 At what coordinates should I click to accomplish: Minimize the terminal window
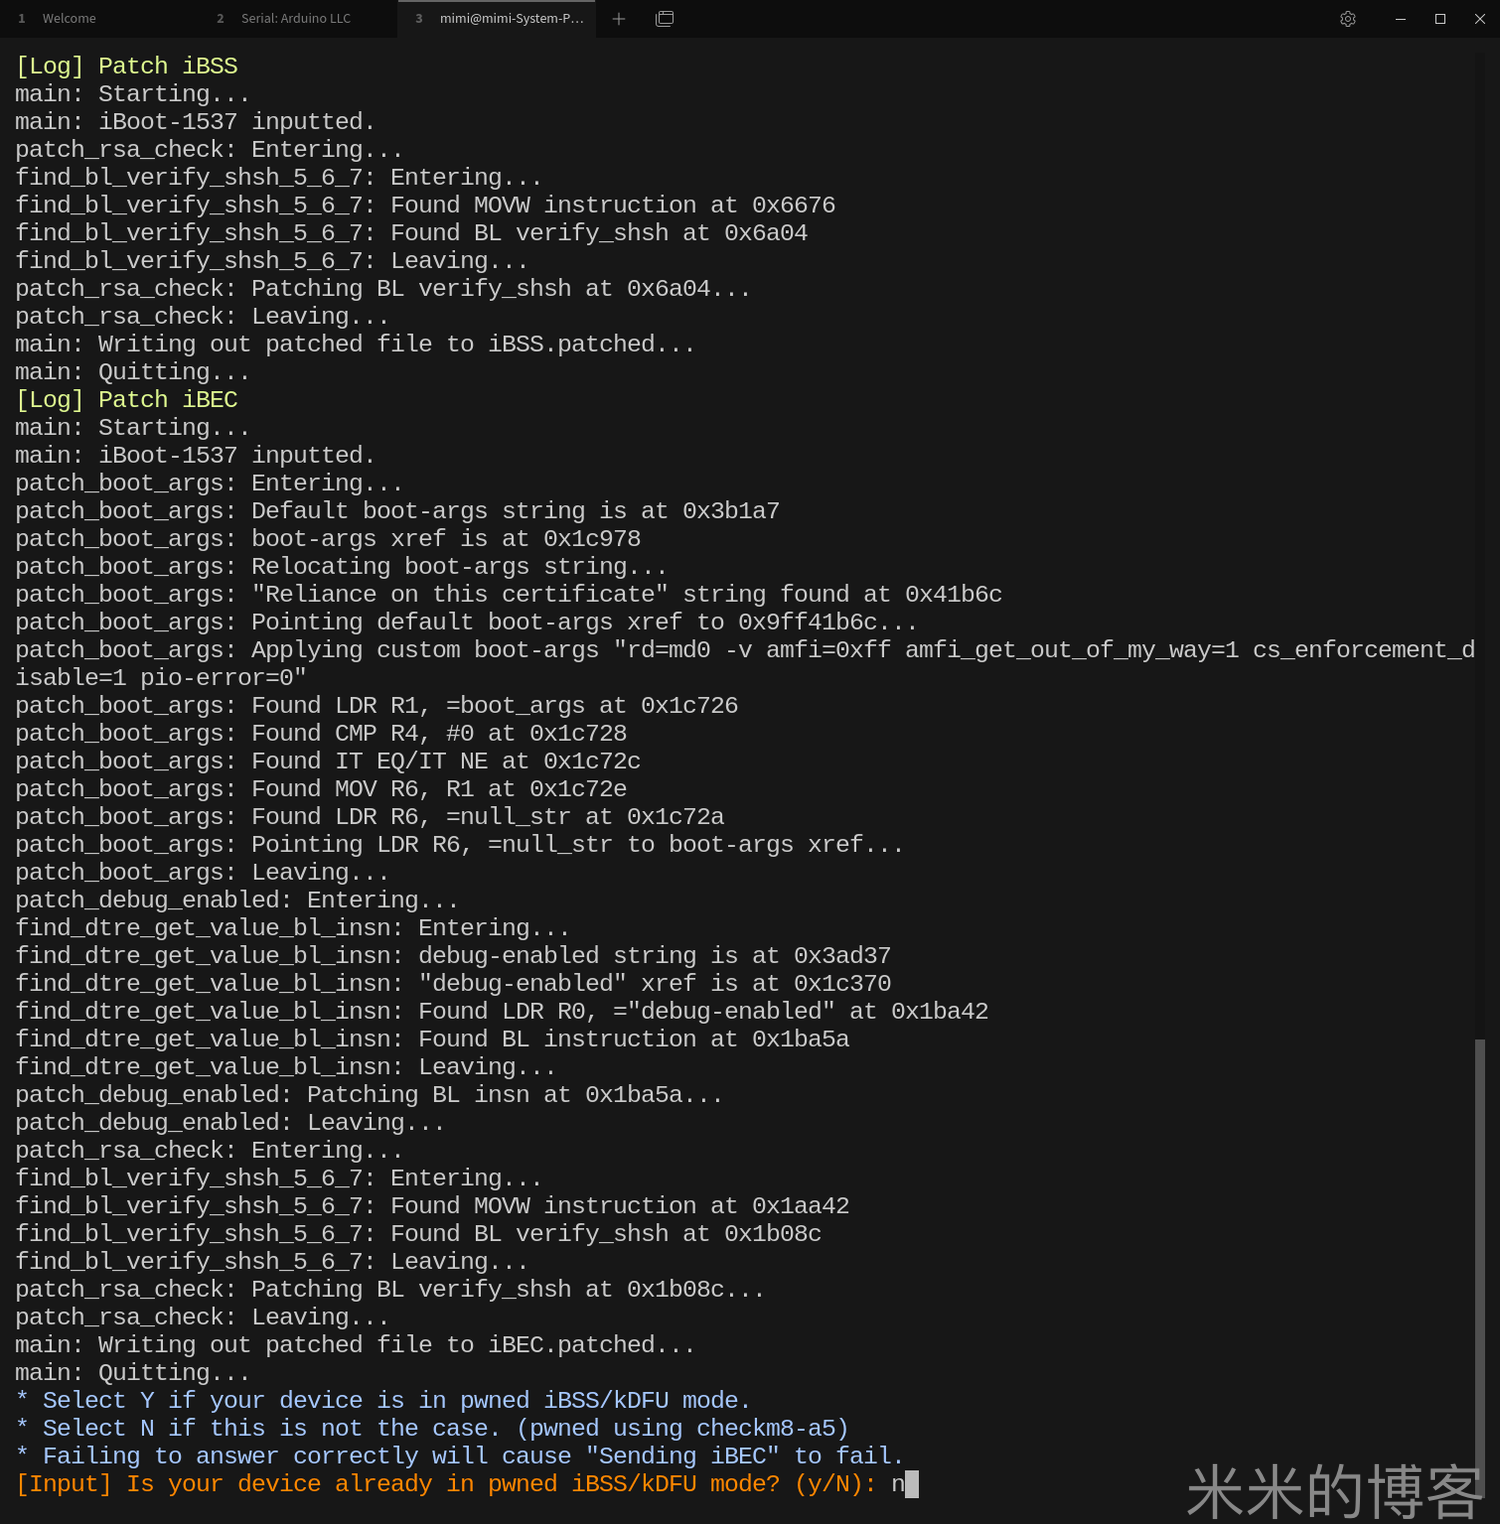click(x=1400, y=19)
